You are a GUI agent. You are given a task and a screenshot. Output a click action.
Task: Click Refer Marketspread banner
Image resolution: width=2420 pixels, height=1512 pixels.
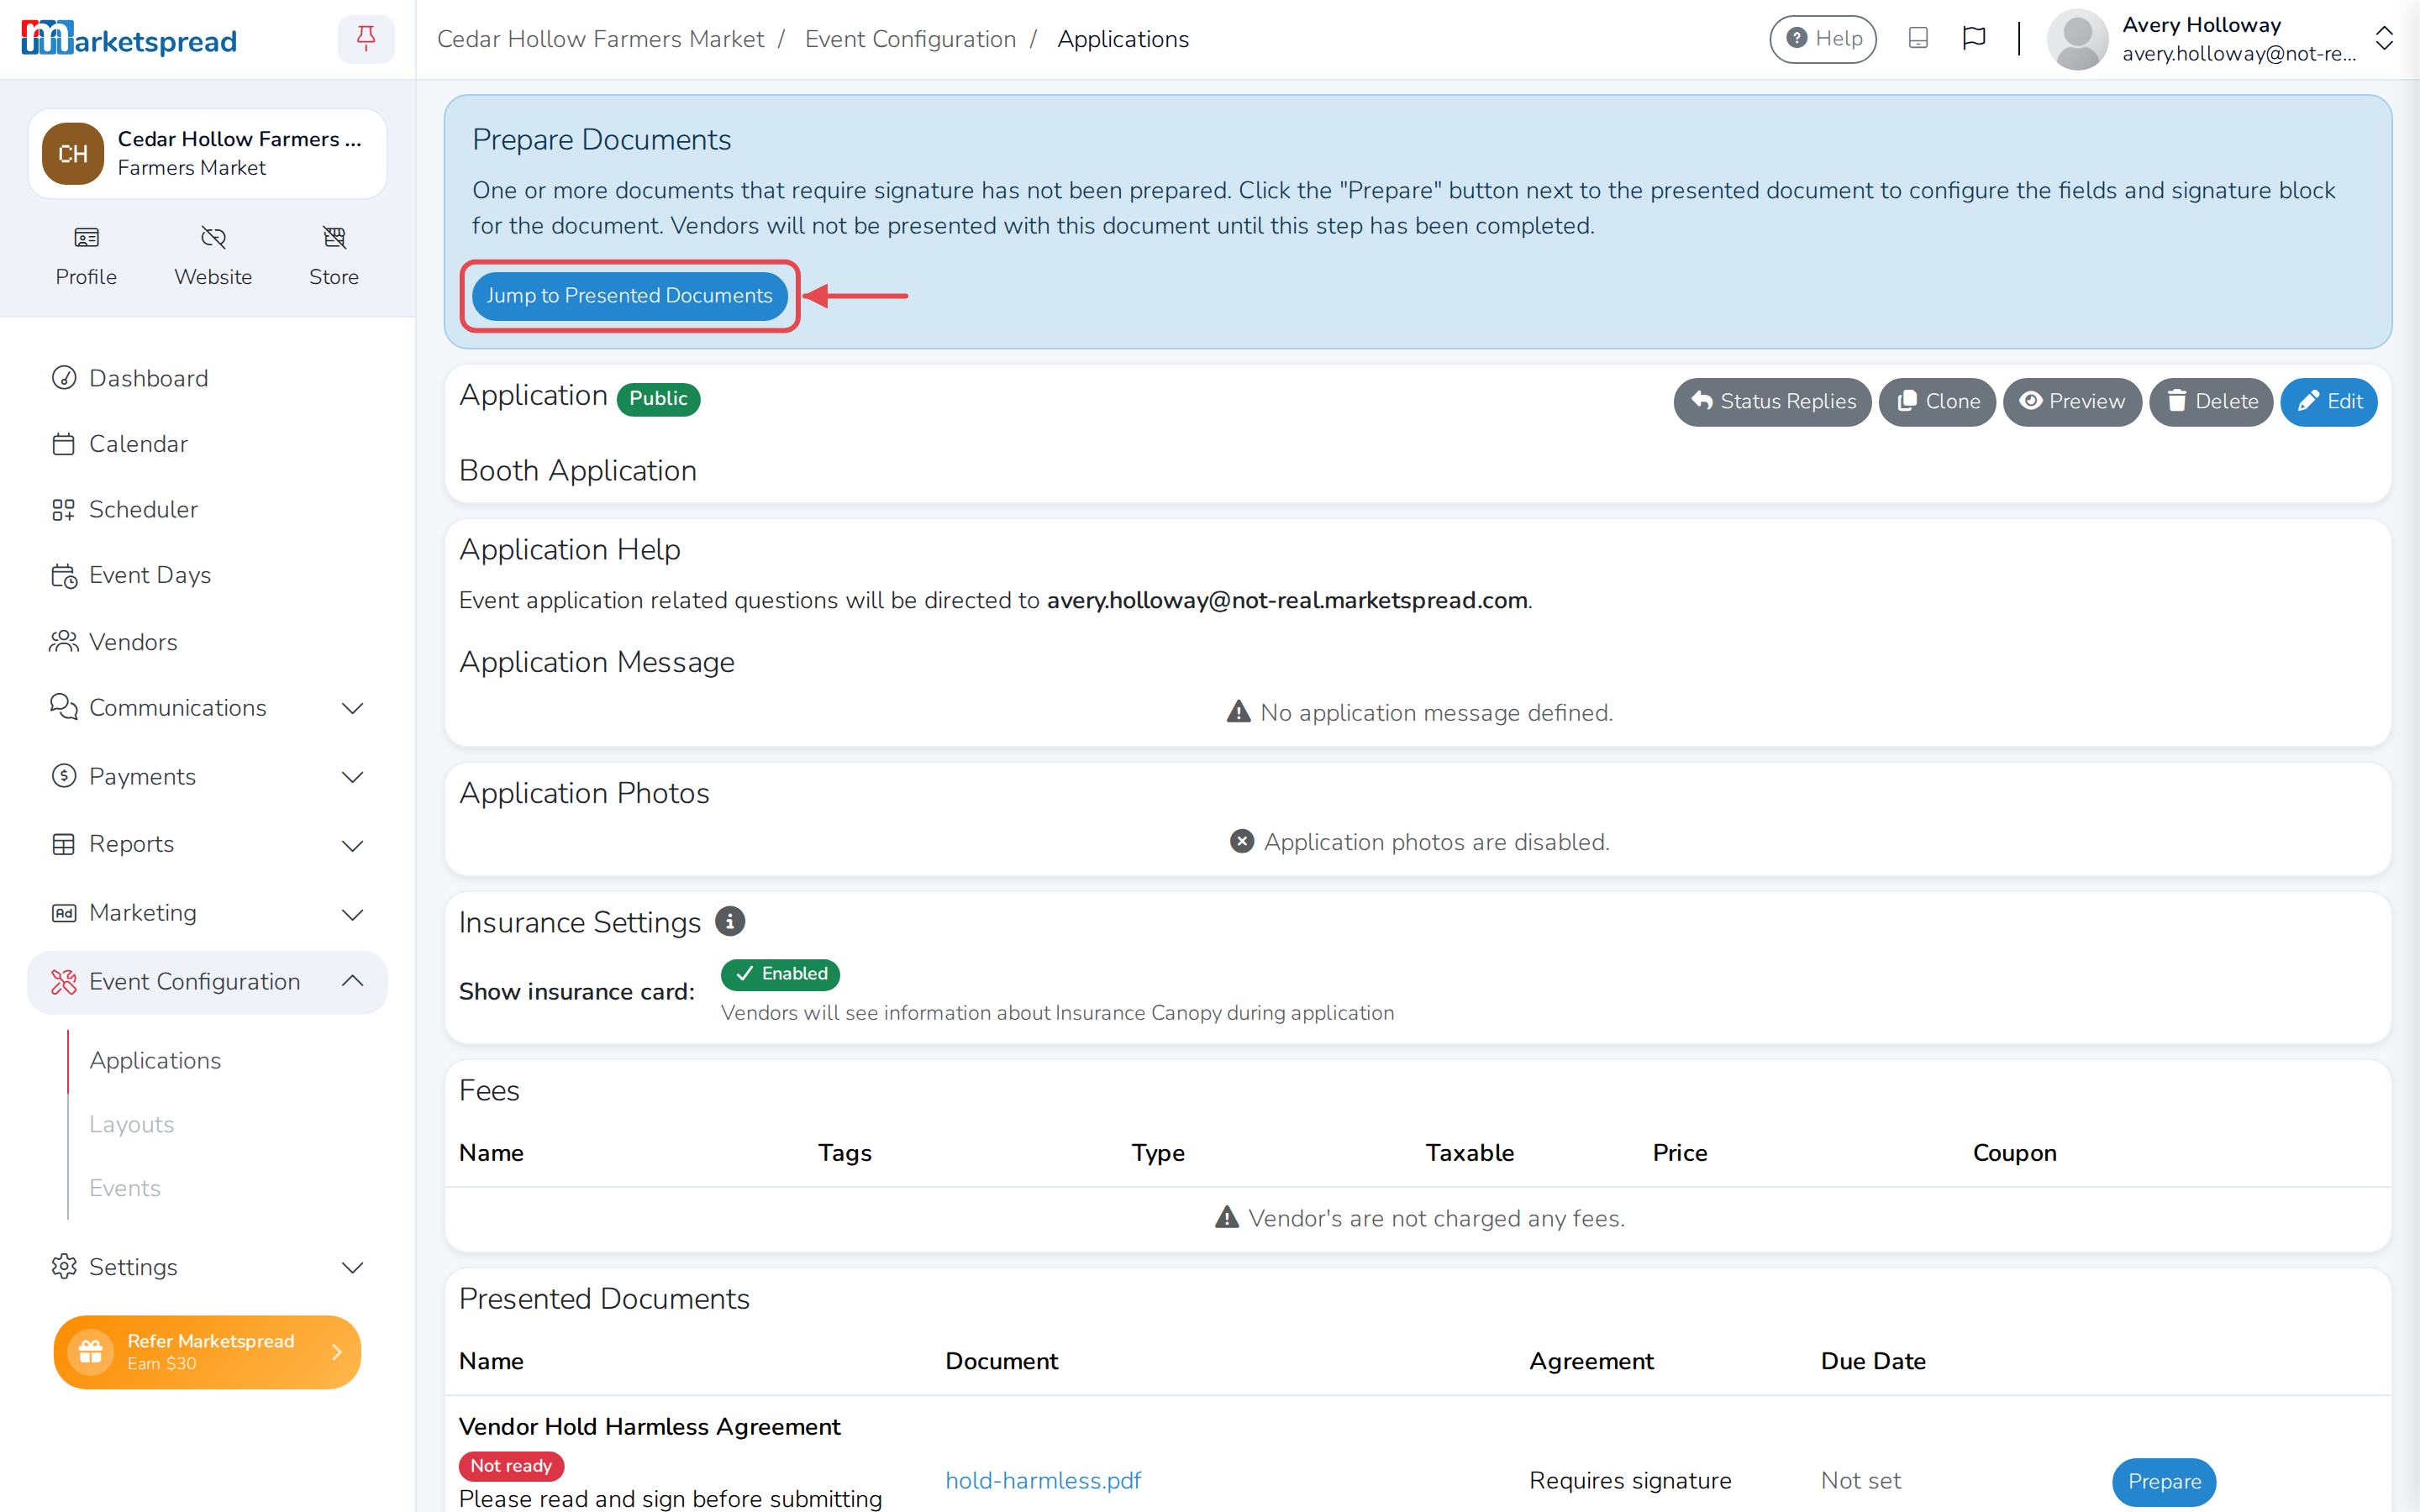pos(207,1352)
